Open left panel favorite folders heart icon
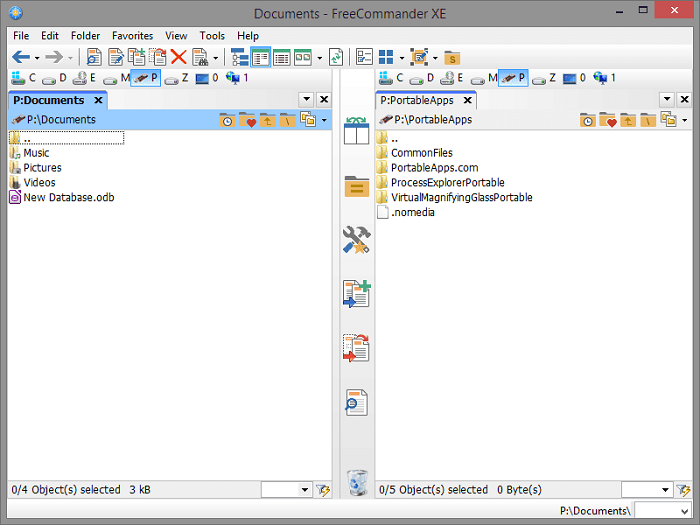Viewport: 700px width, 525px height. tap(247, 120)
